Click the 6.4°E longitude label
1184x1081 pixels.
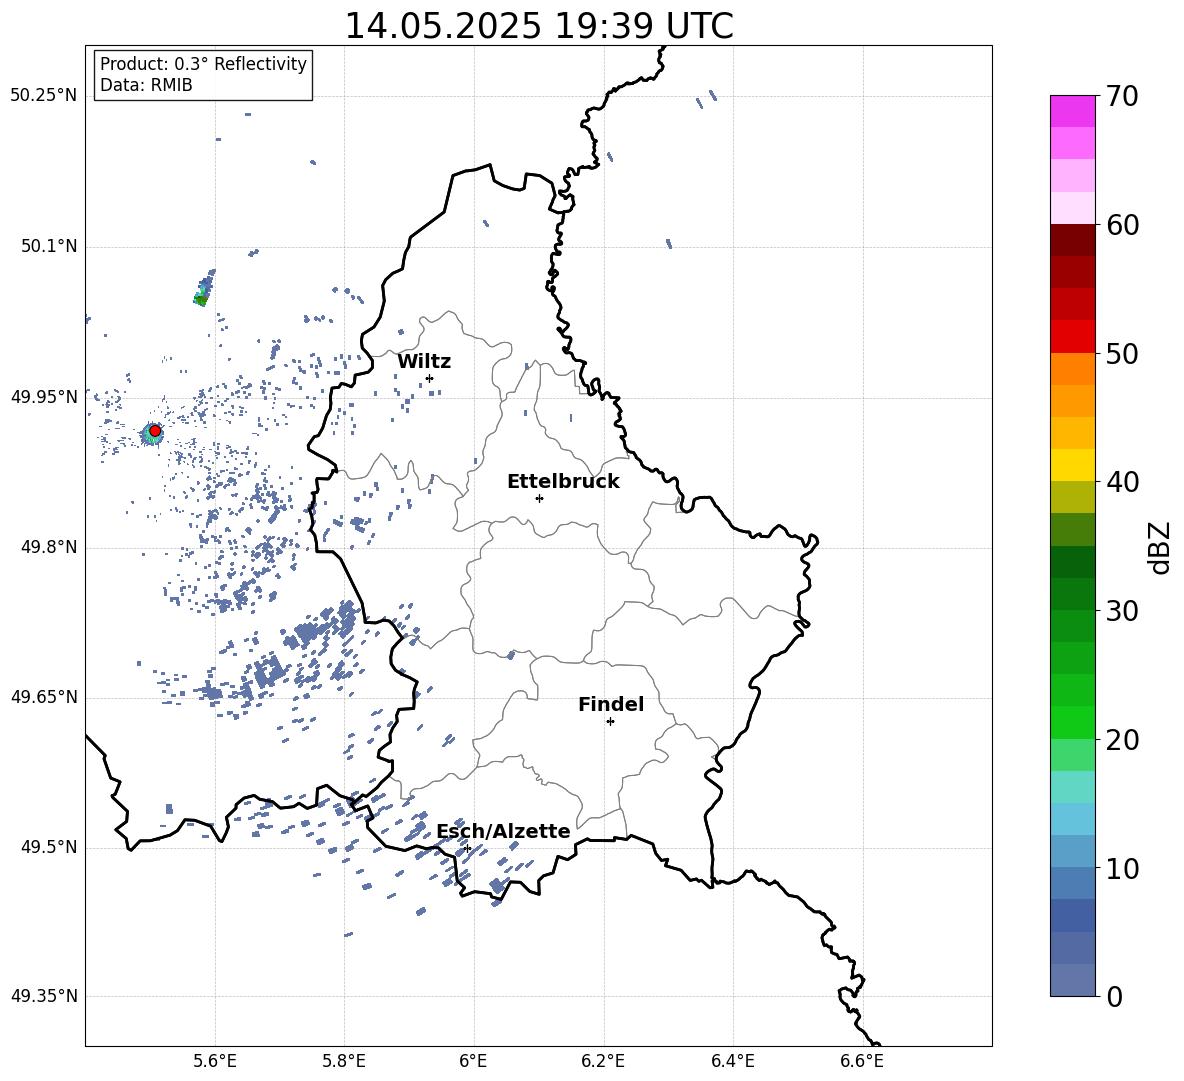(x=732, y=1062)
